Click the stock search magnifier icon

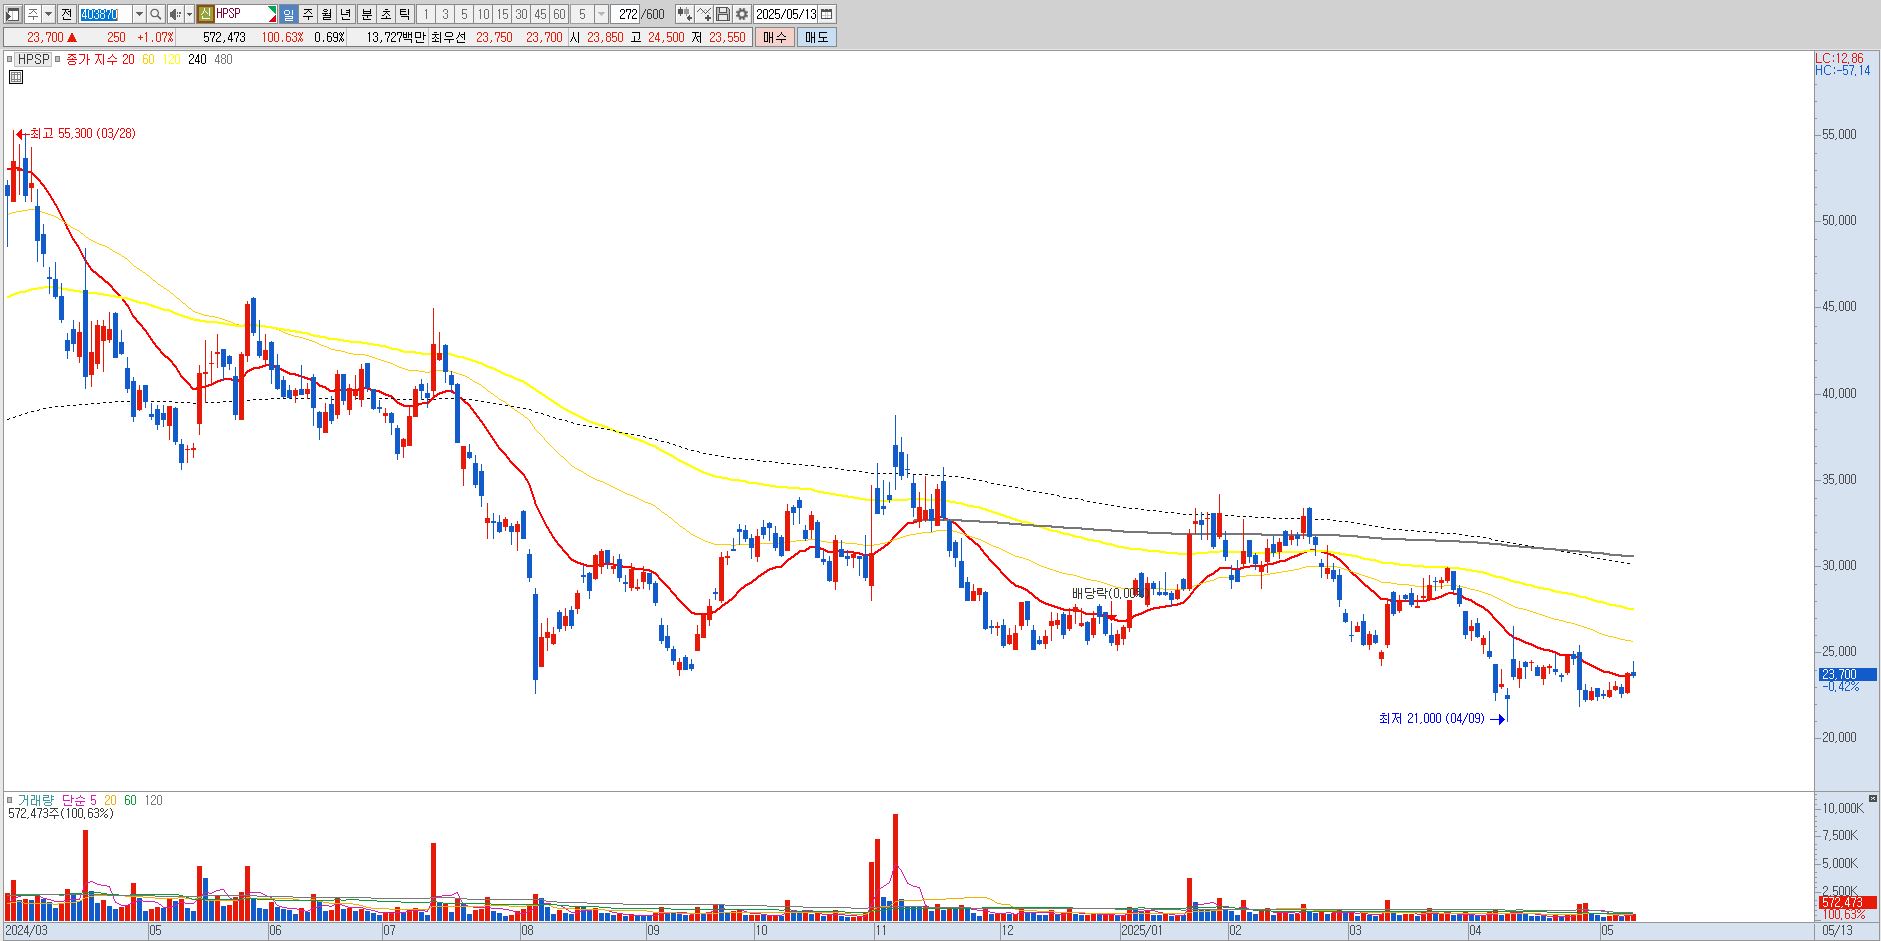[x=156, y=14]
